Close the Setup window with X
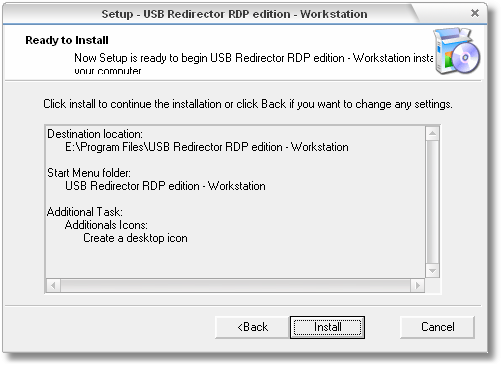Image resolution: width=502 pixels, height=367 pixels. tap(475, 13)
